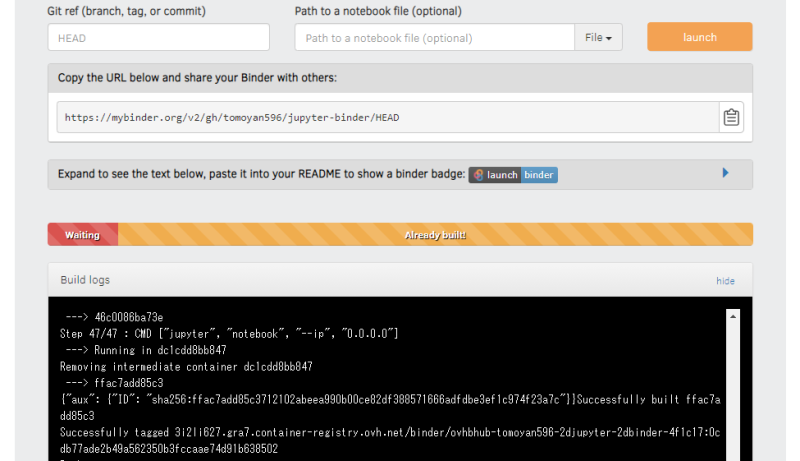Image resolution: width=800 pixels, height=461 pixels.
Task: Click the red Waiting progress segment
Action: click(82, 235)
